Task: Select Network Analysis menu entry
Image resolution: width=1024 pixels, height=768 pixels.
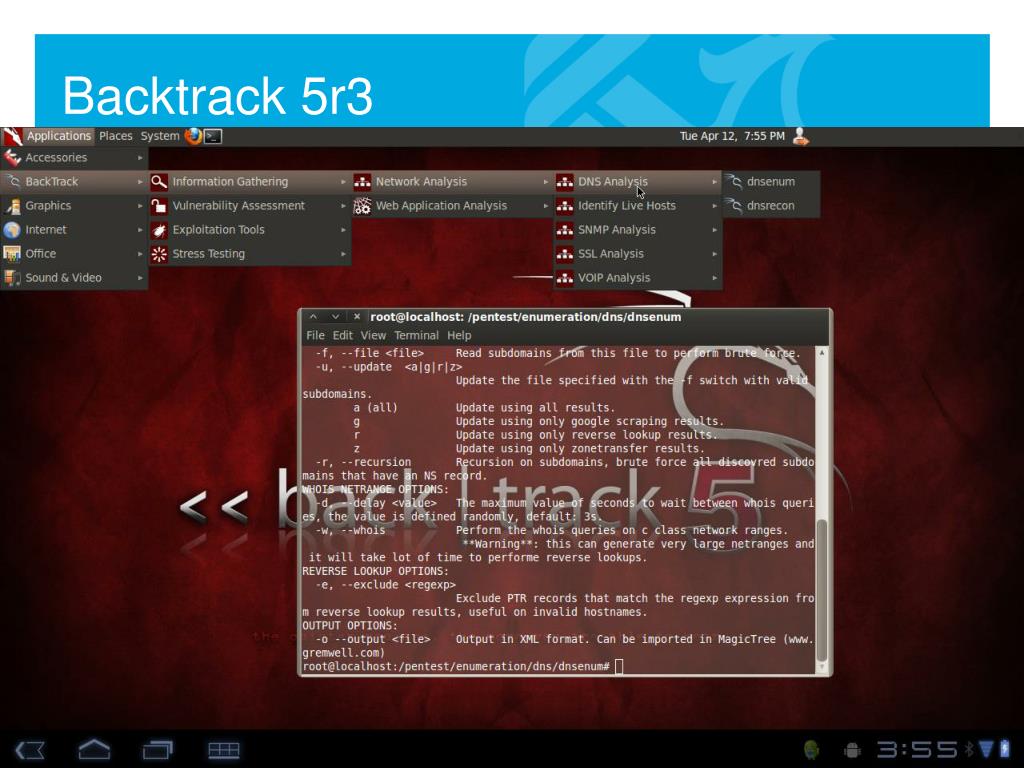Action: pos(452,182)
